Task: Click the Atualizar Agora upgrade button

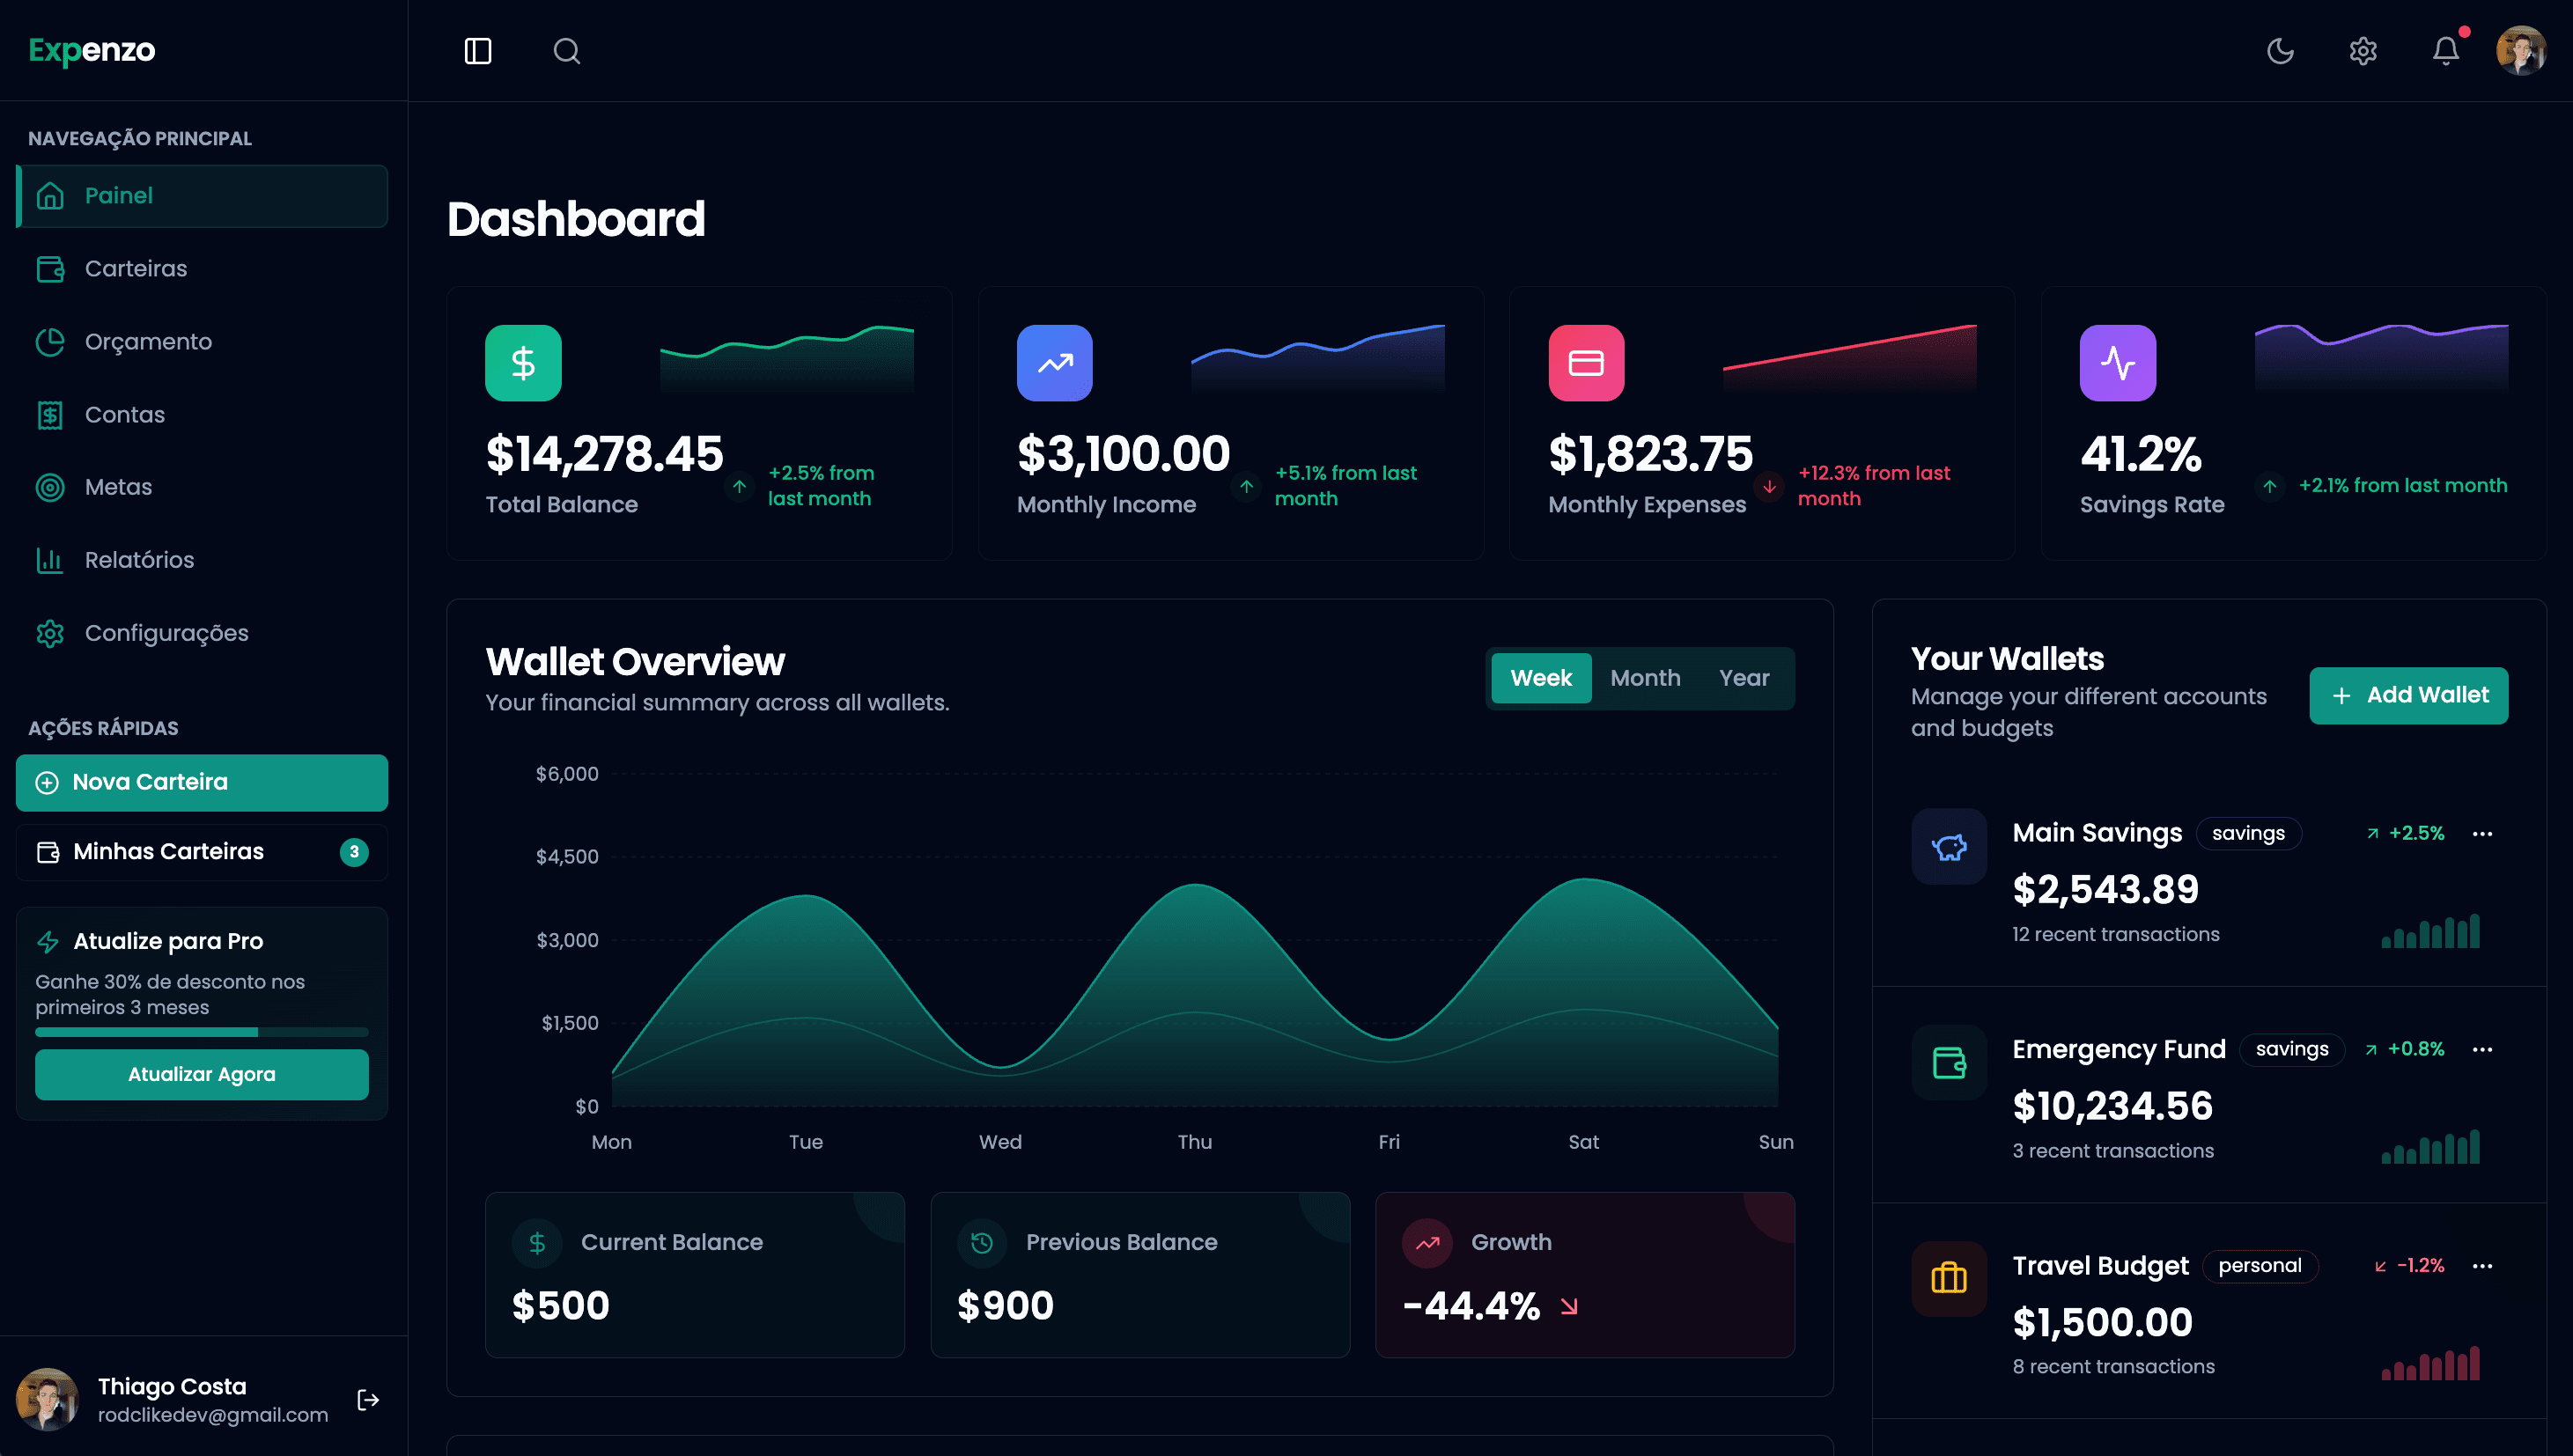Action: pos(202,1074)
